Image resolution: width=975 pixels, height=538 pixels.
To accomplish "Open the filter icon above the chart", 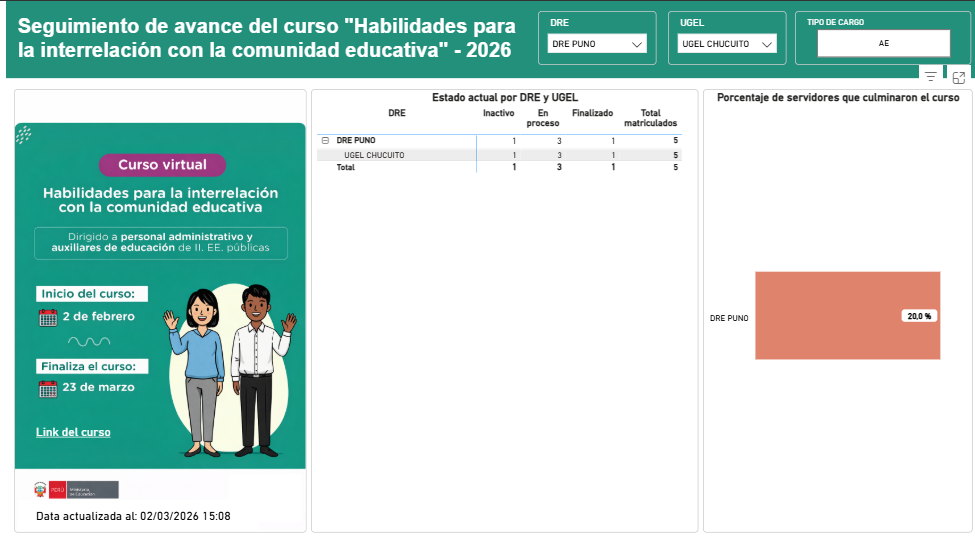I will 931,77.
